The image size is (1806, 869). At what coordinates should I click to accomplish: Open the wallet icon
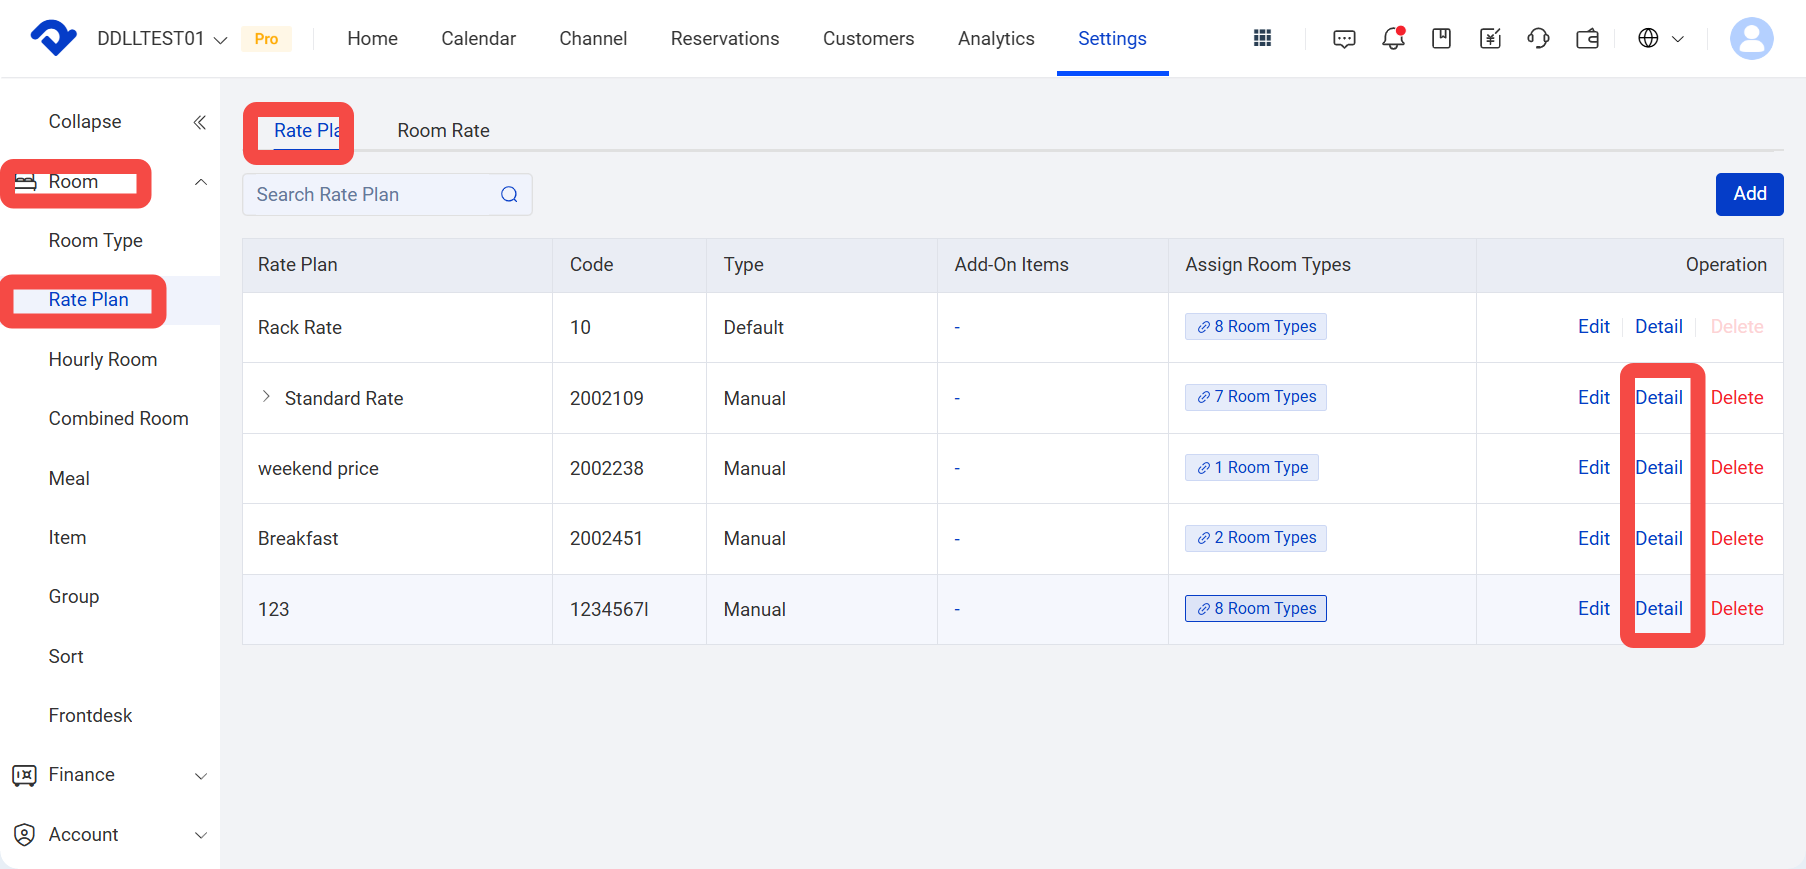click(x=1587, y=38)
